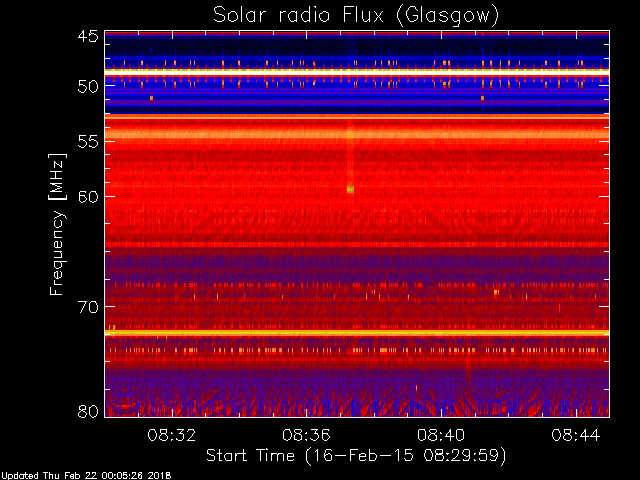
Task: Click the 08:36 time axis label
Action: 306,435
